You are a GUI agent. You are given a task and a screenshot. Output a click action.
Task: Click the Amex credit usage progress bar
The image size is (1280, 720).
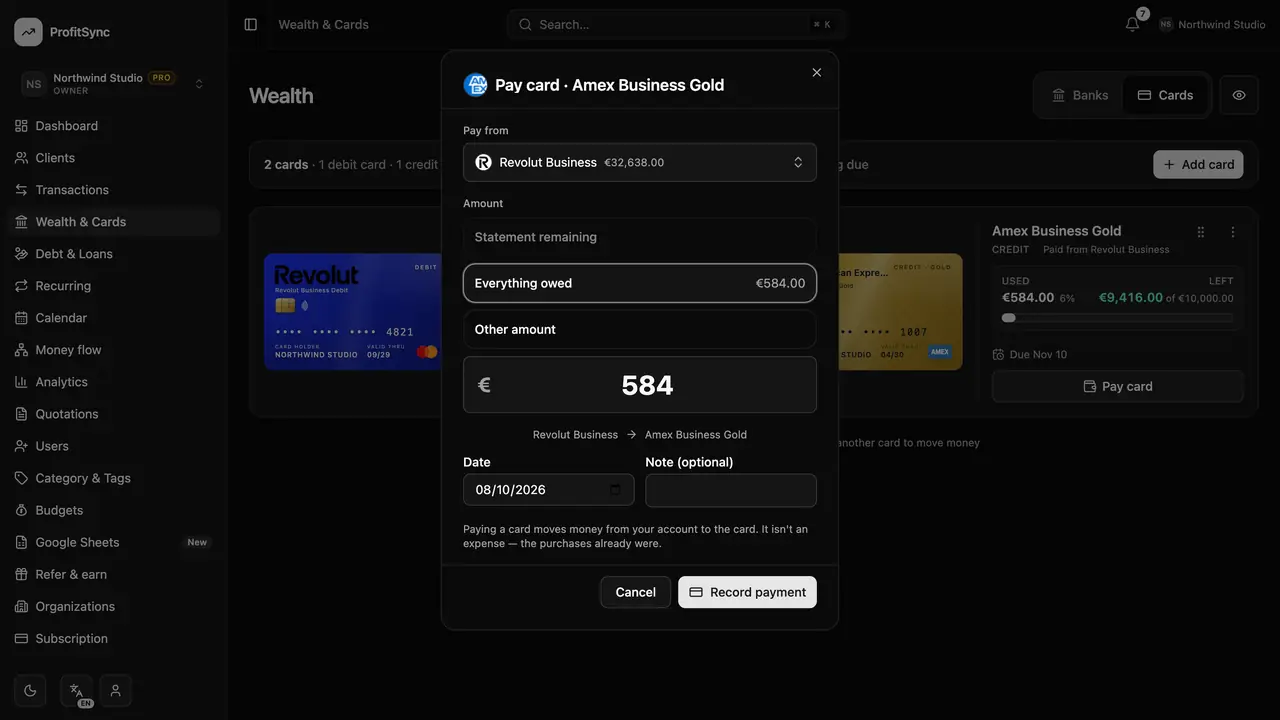pyautogui.click(x=1117, y=318)
